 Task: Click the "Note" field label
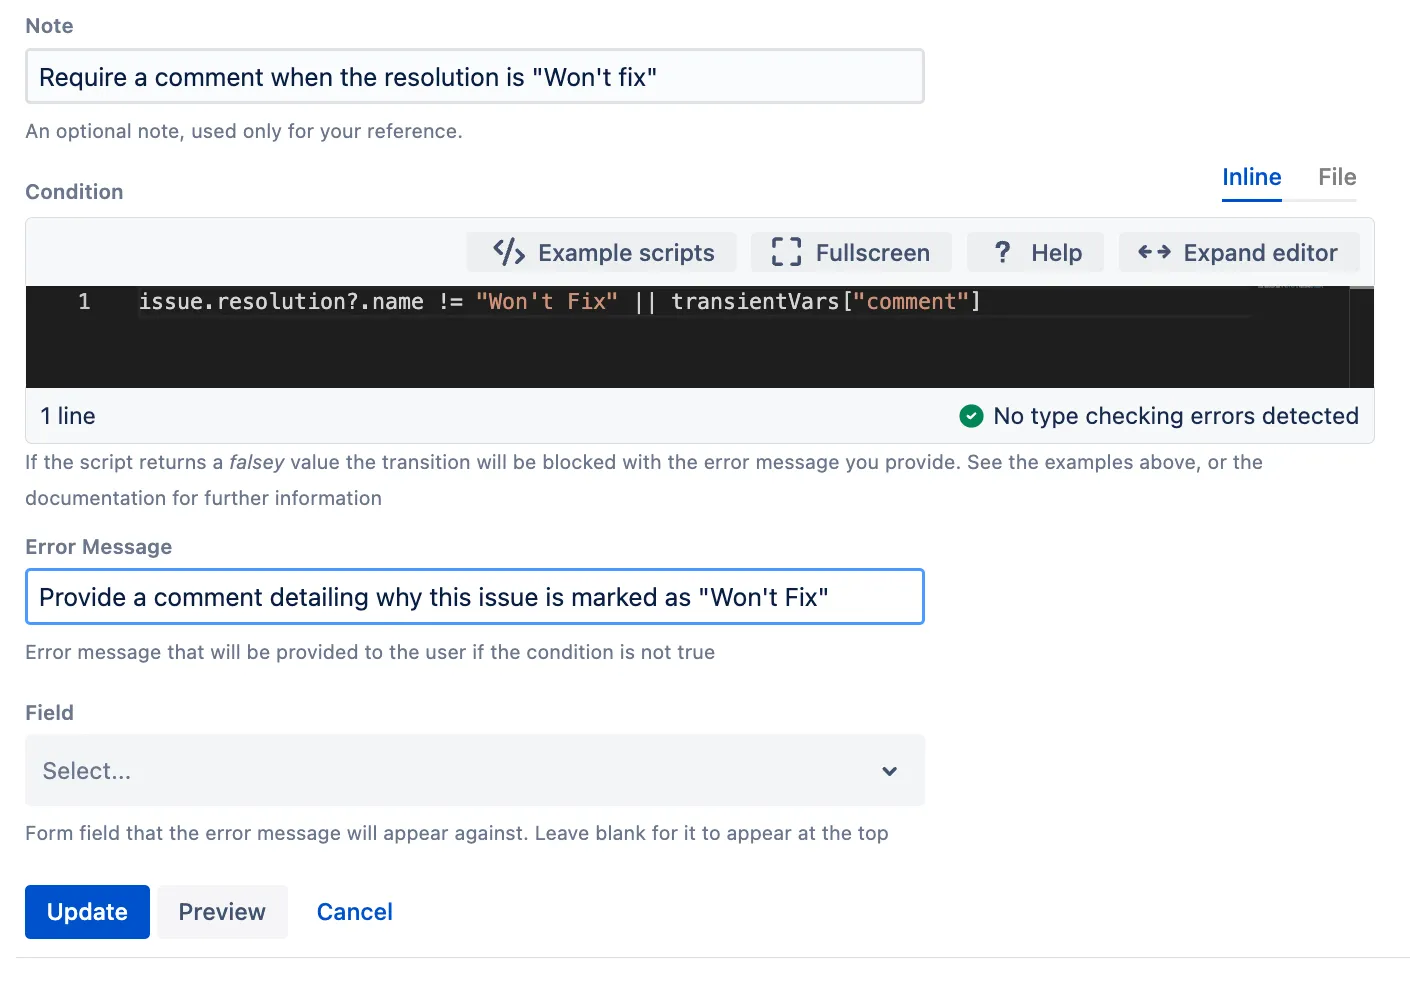tap(49, 26)
